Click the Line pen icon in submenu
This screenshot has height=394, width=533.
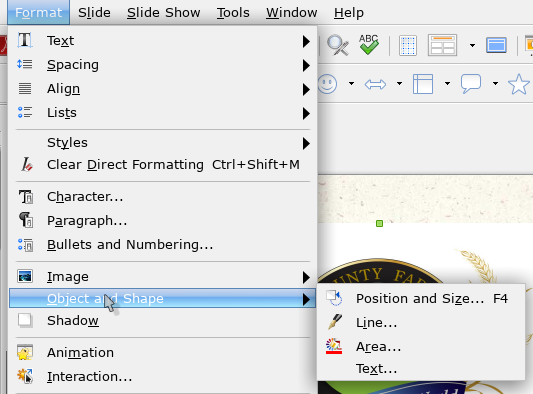point(335,322)
